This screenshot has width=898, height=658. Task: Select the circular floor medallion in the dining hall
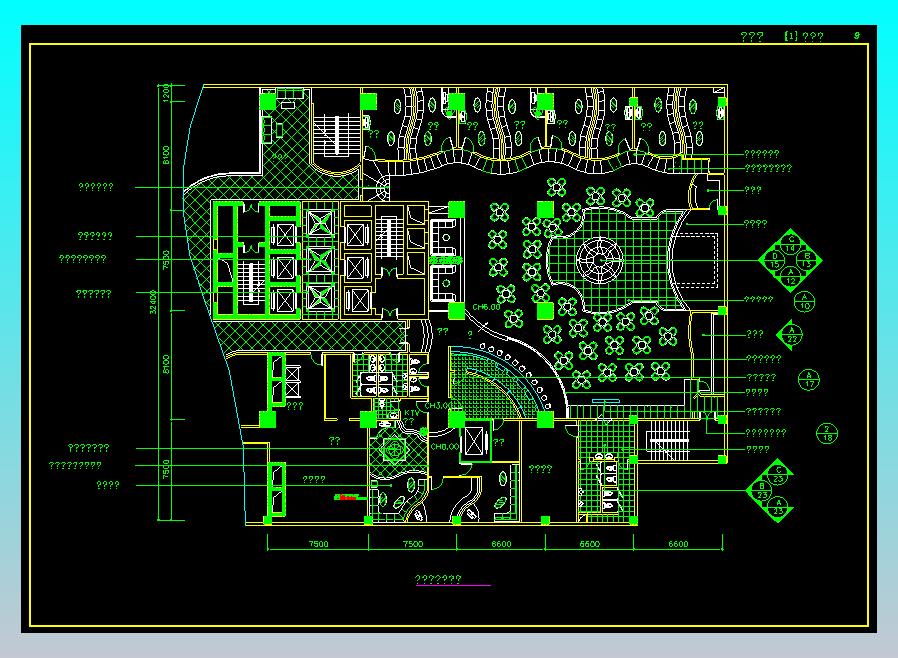600,261
